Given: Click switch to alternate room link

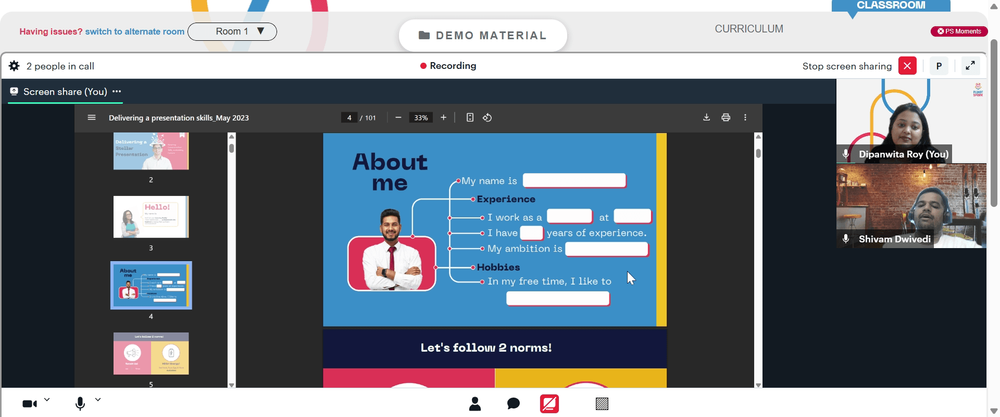Looking at the screenshot, I should click(135, 31).
